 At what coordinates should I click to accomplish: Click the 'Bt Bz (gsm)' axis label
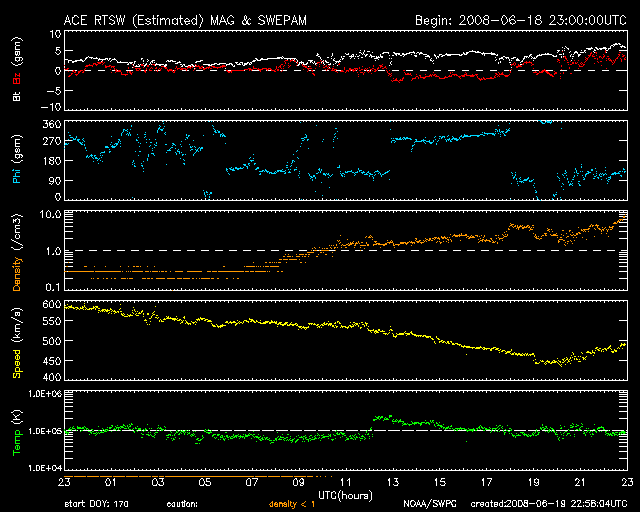(x=17, y=70)
